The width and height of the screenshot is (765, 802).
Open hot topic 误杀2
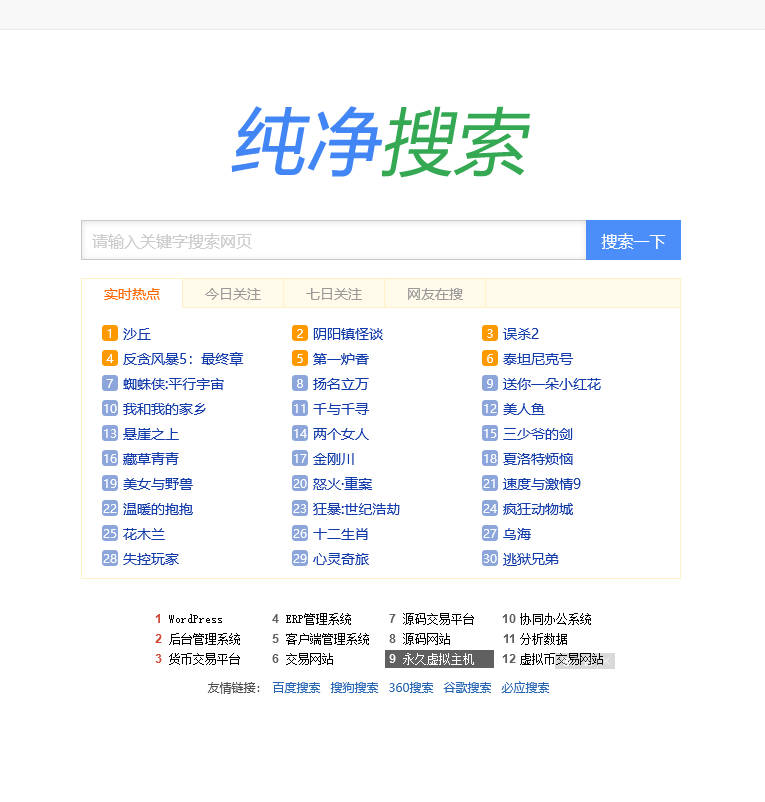(x=521, y=334)
